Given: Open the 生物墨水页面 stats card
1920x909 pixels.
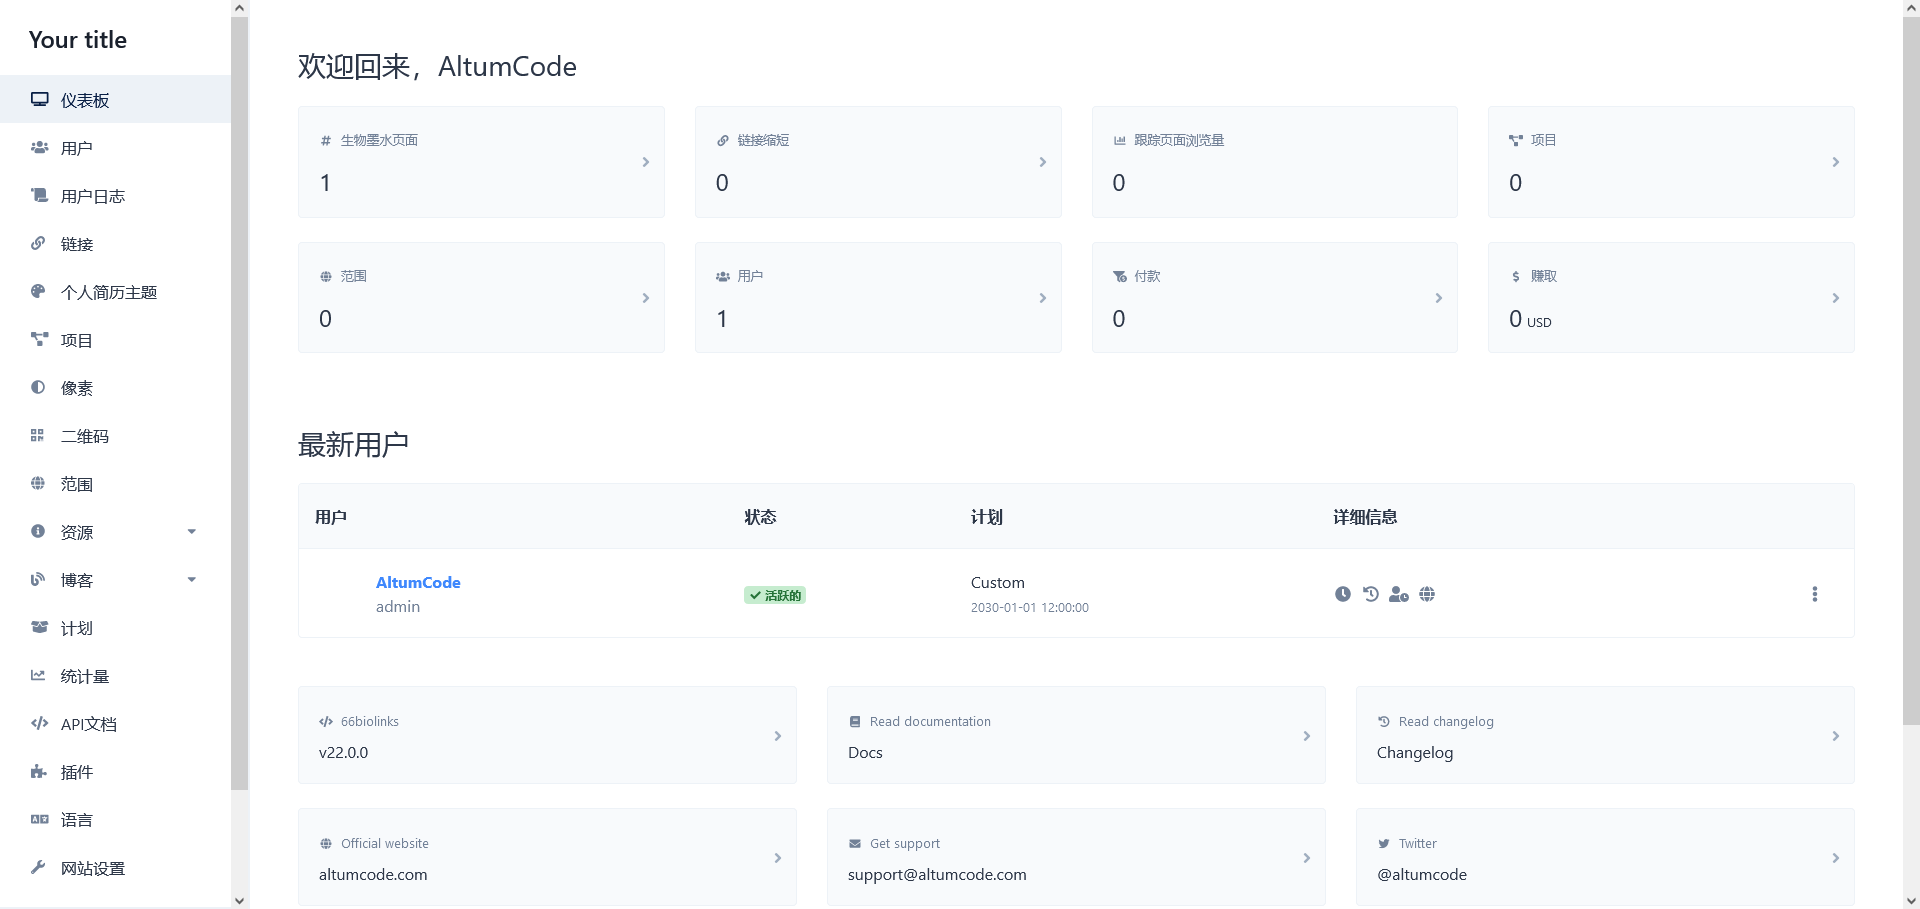Looking at the screenshot, I should click(481, 162).
